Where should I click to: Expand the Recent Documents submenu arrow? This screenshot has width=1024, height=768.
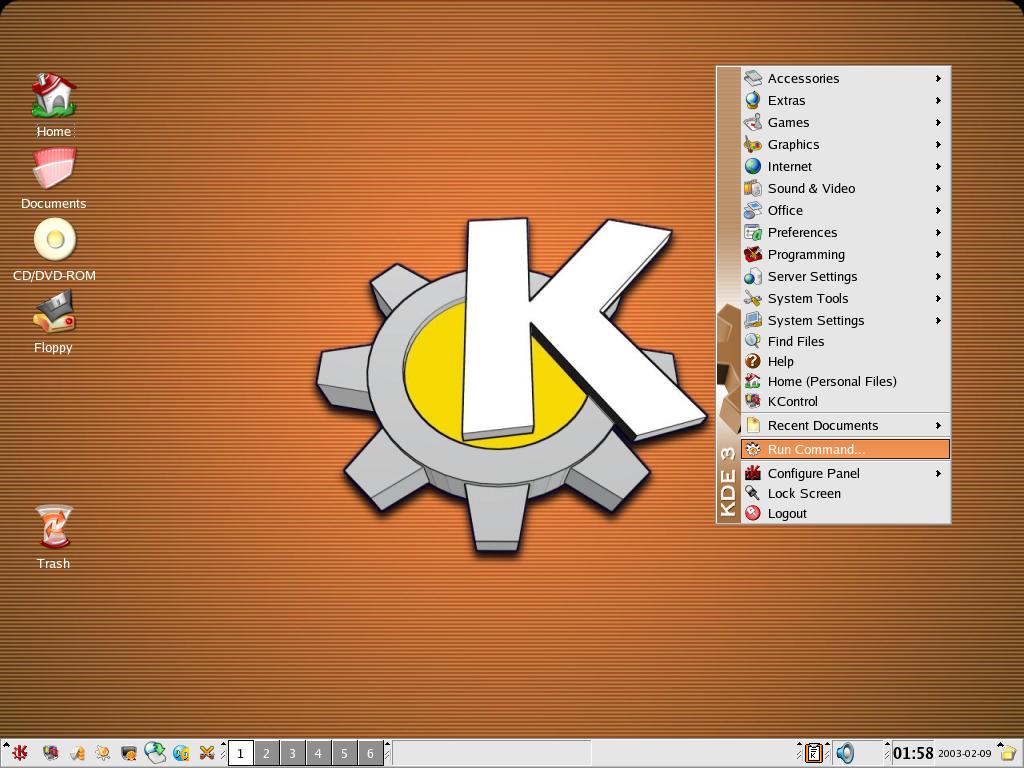point(938,425)
